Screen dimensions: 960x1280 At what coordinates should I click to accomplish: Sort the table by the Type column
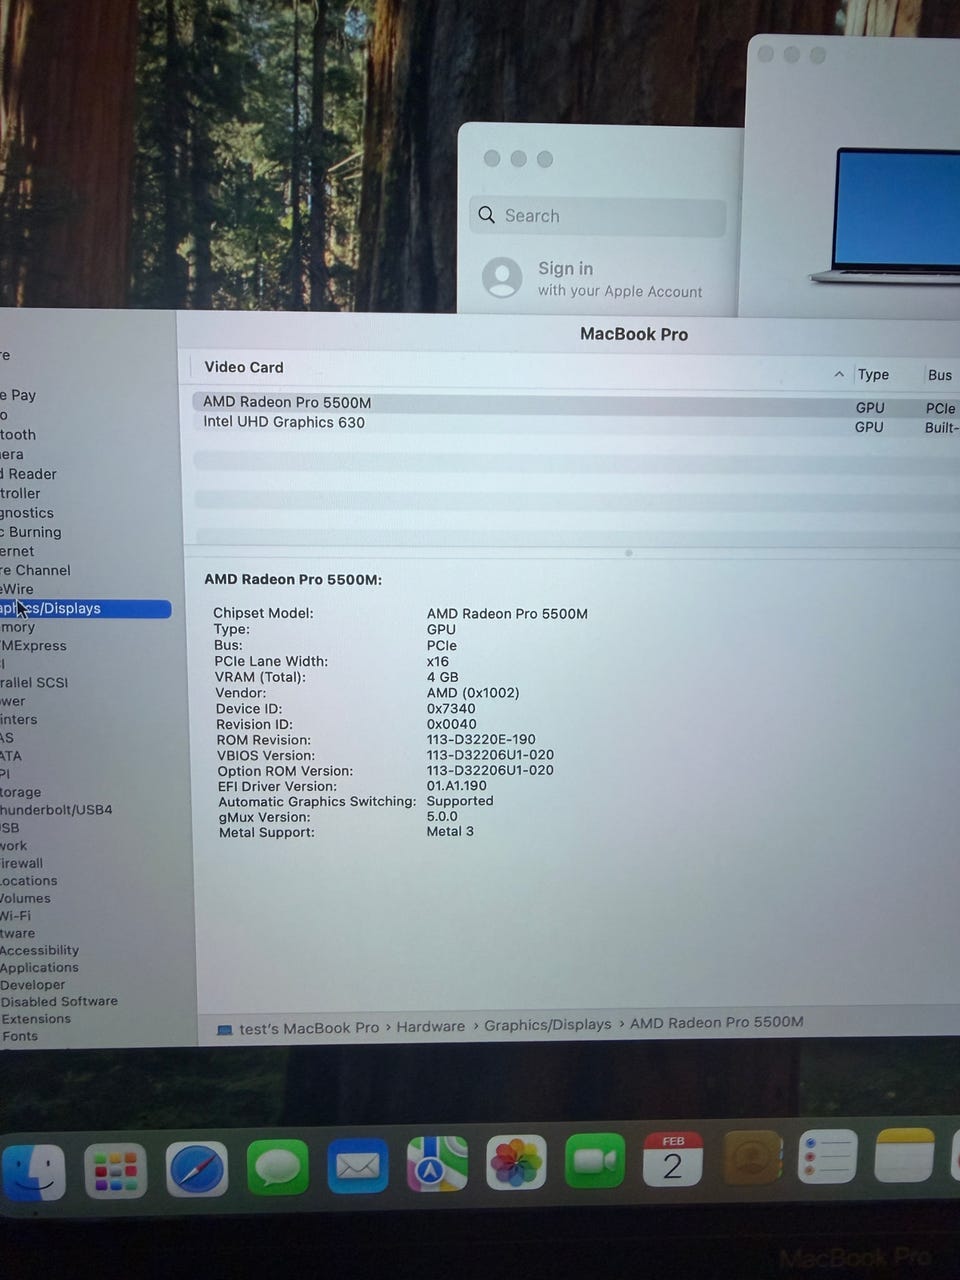point(873,374)
